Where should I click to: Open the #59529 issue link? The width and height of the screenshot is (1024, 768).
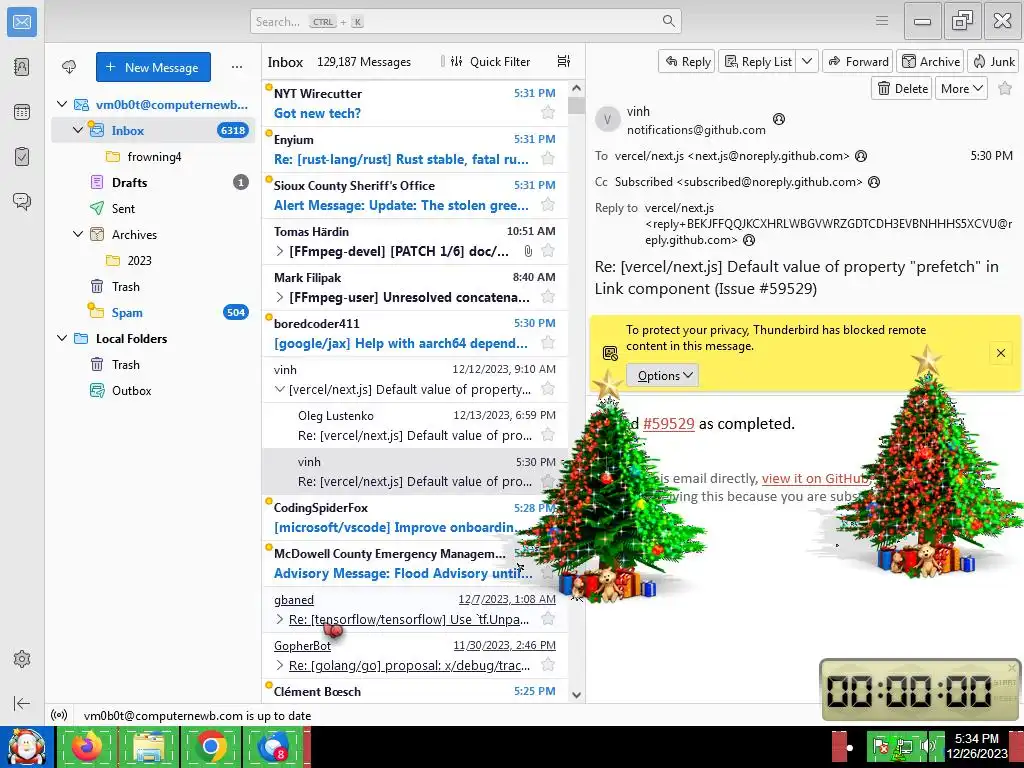(x=669, y=423)
